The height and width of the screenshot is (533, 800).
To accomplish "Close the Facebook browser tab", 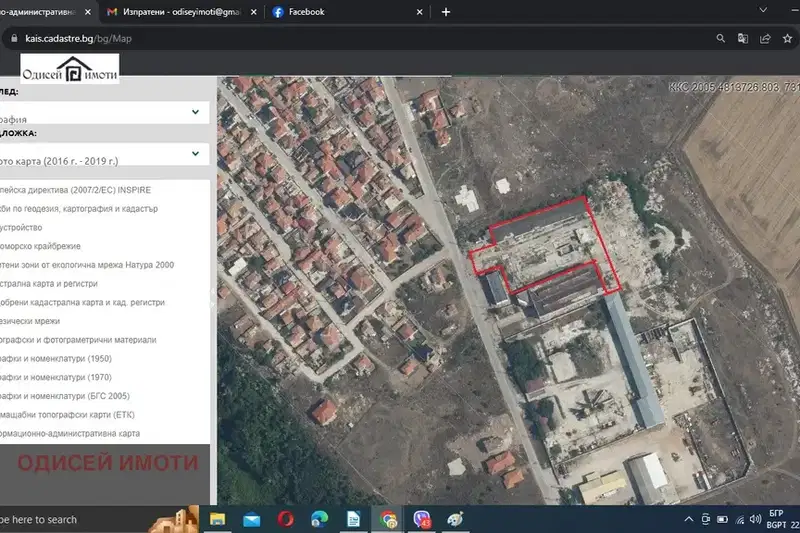I will point(419,12).
